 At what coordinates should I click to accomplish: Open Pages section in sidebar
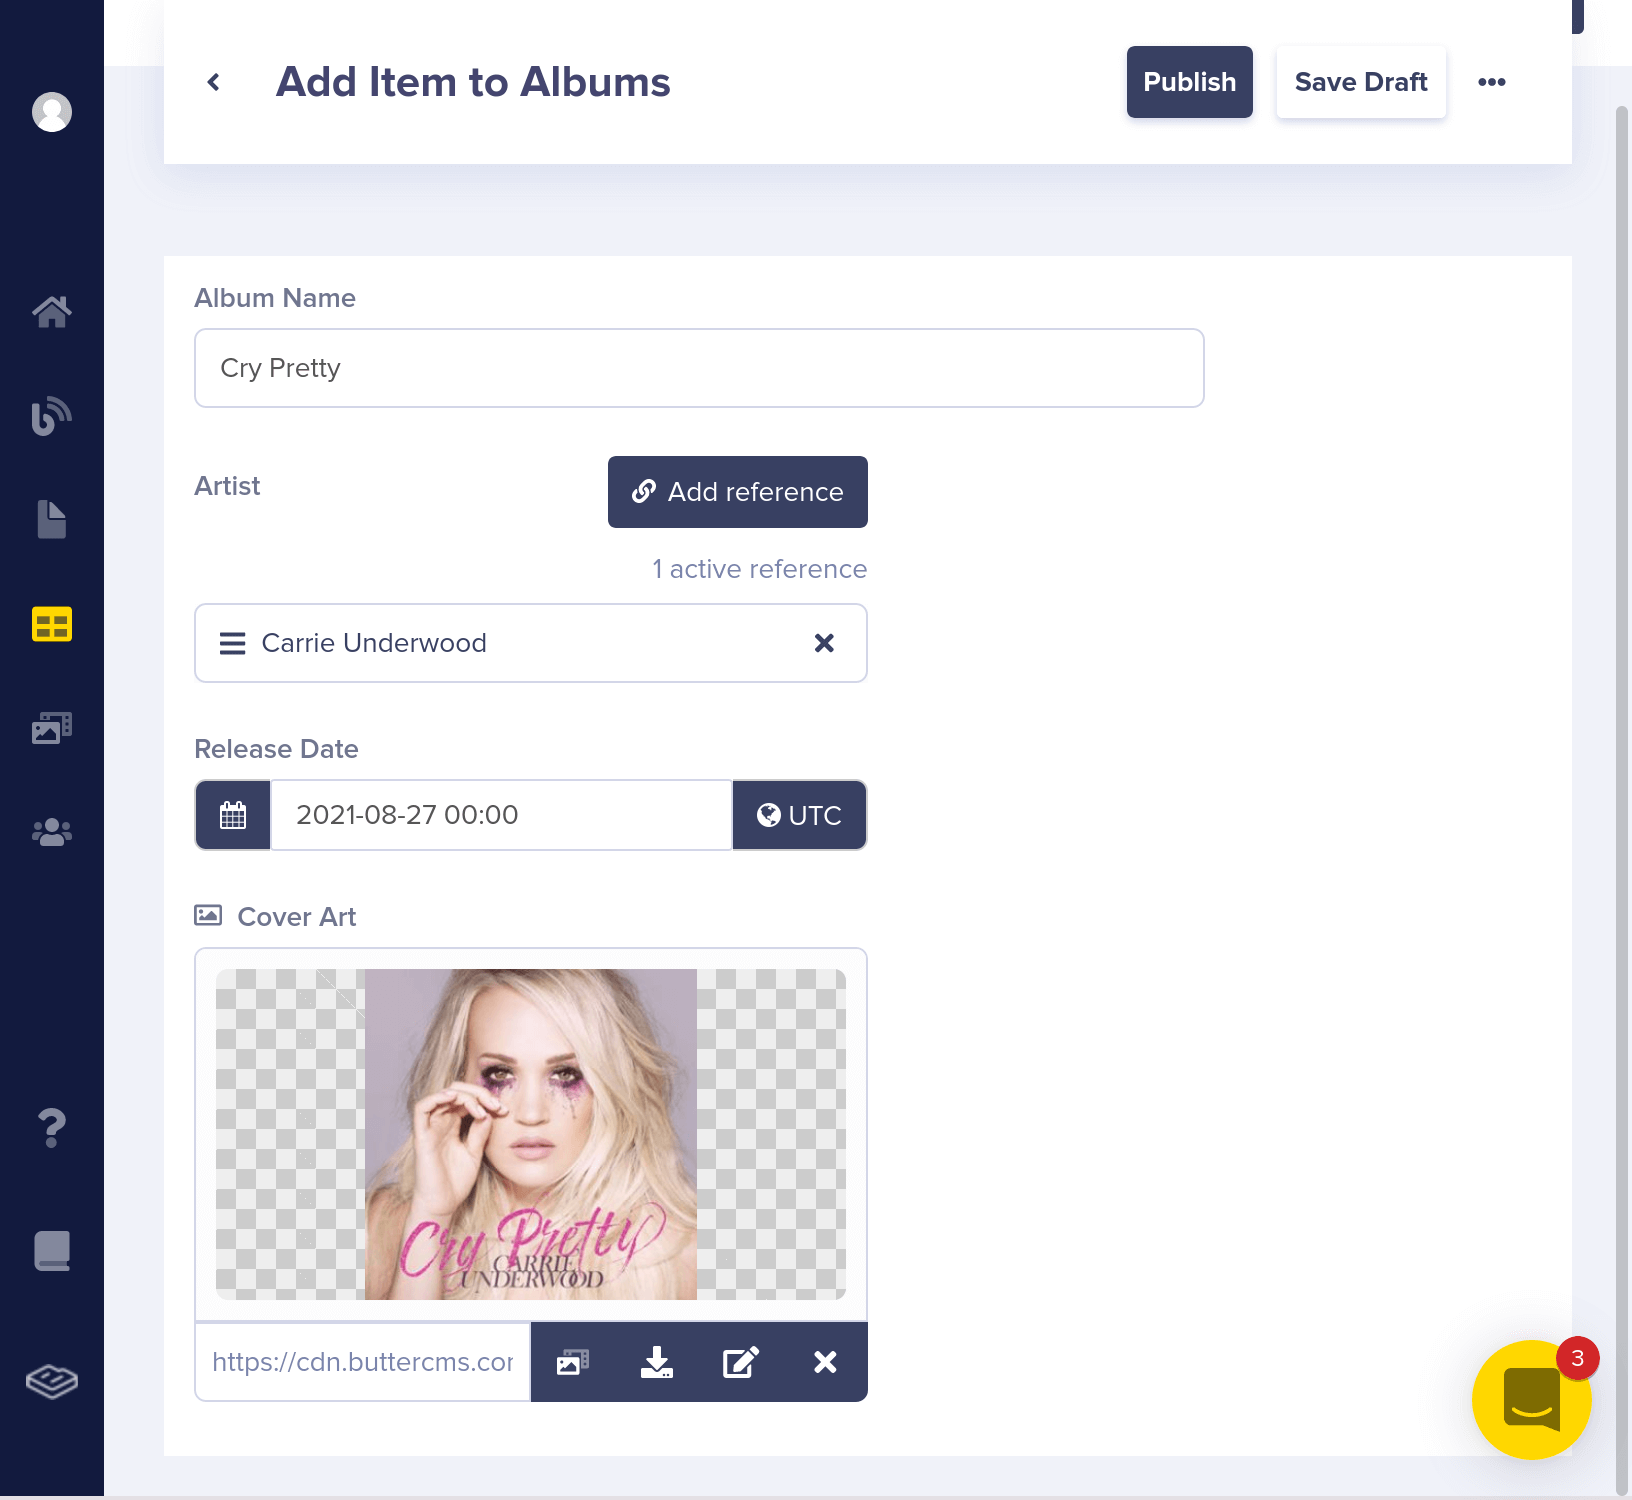(x=52, y=520)
